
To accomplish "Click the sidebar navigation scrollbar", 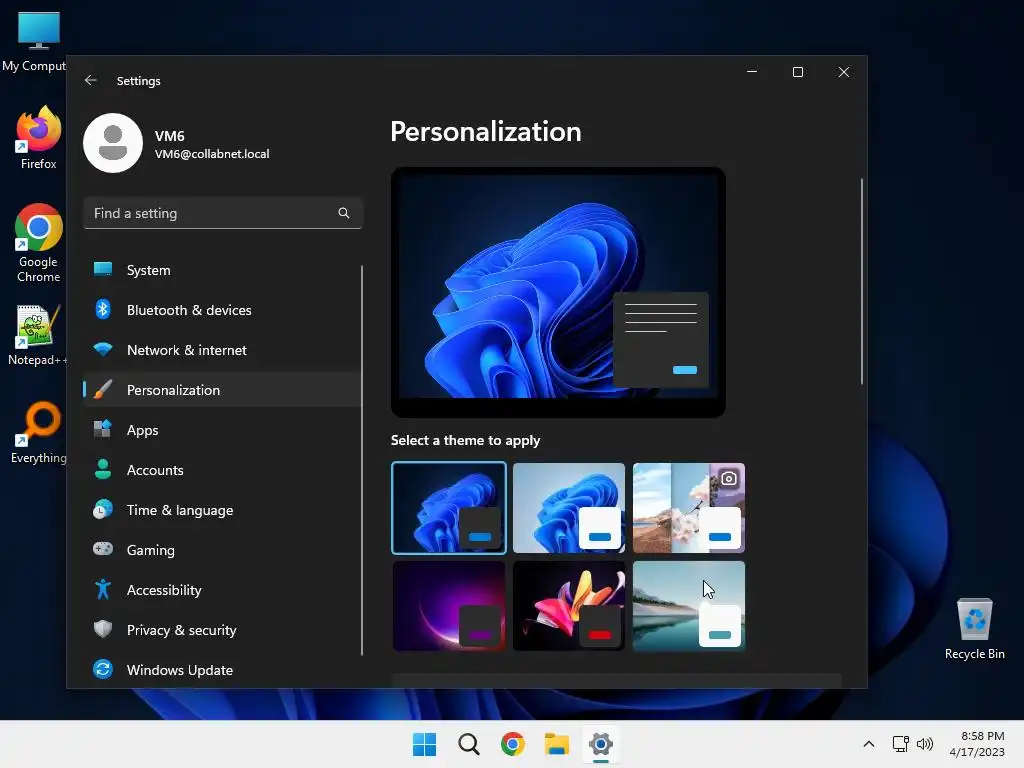I will [361, 460].
